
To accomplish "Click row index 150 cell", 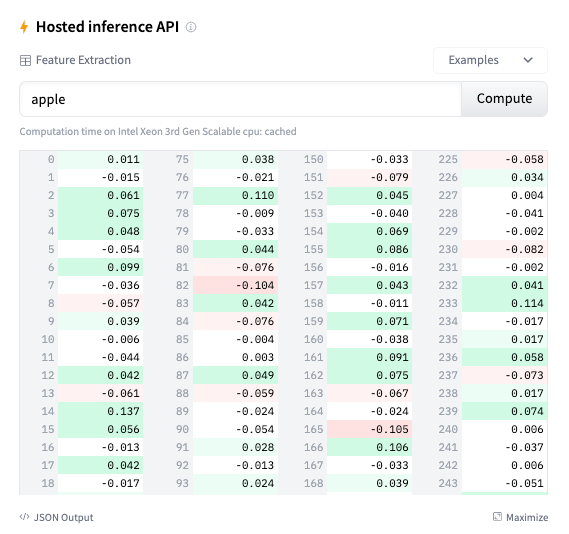I will point(313,159).
